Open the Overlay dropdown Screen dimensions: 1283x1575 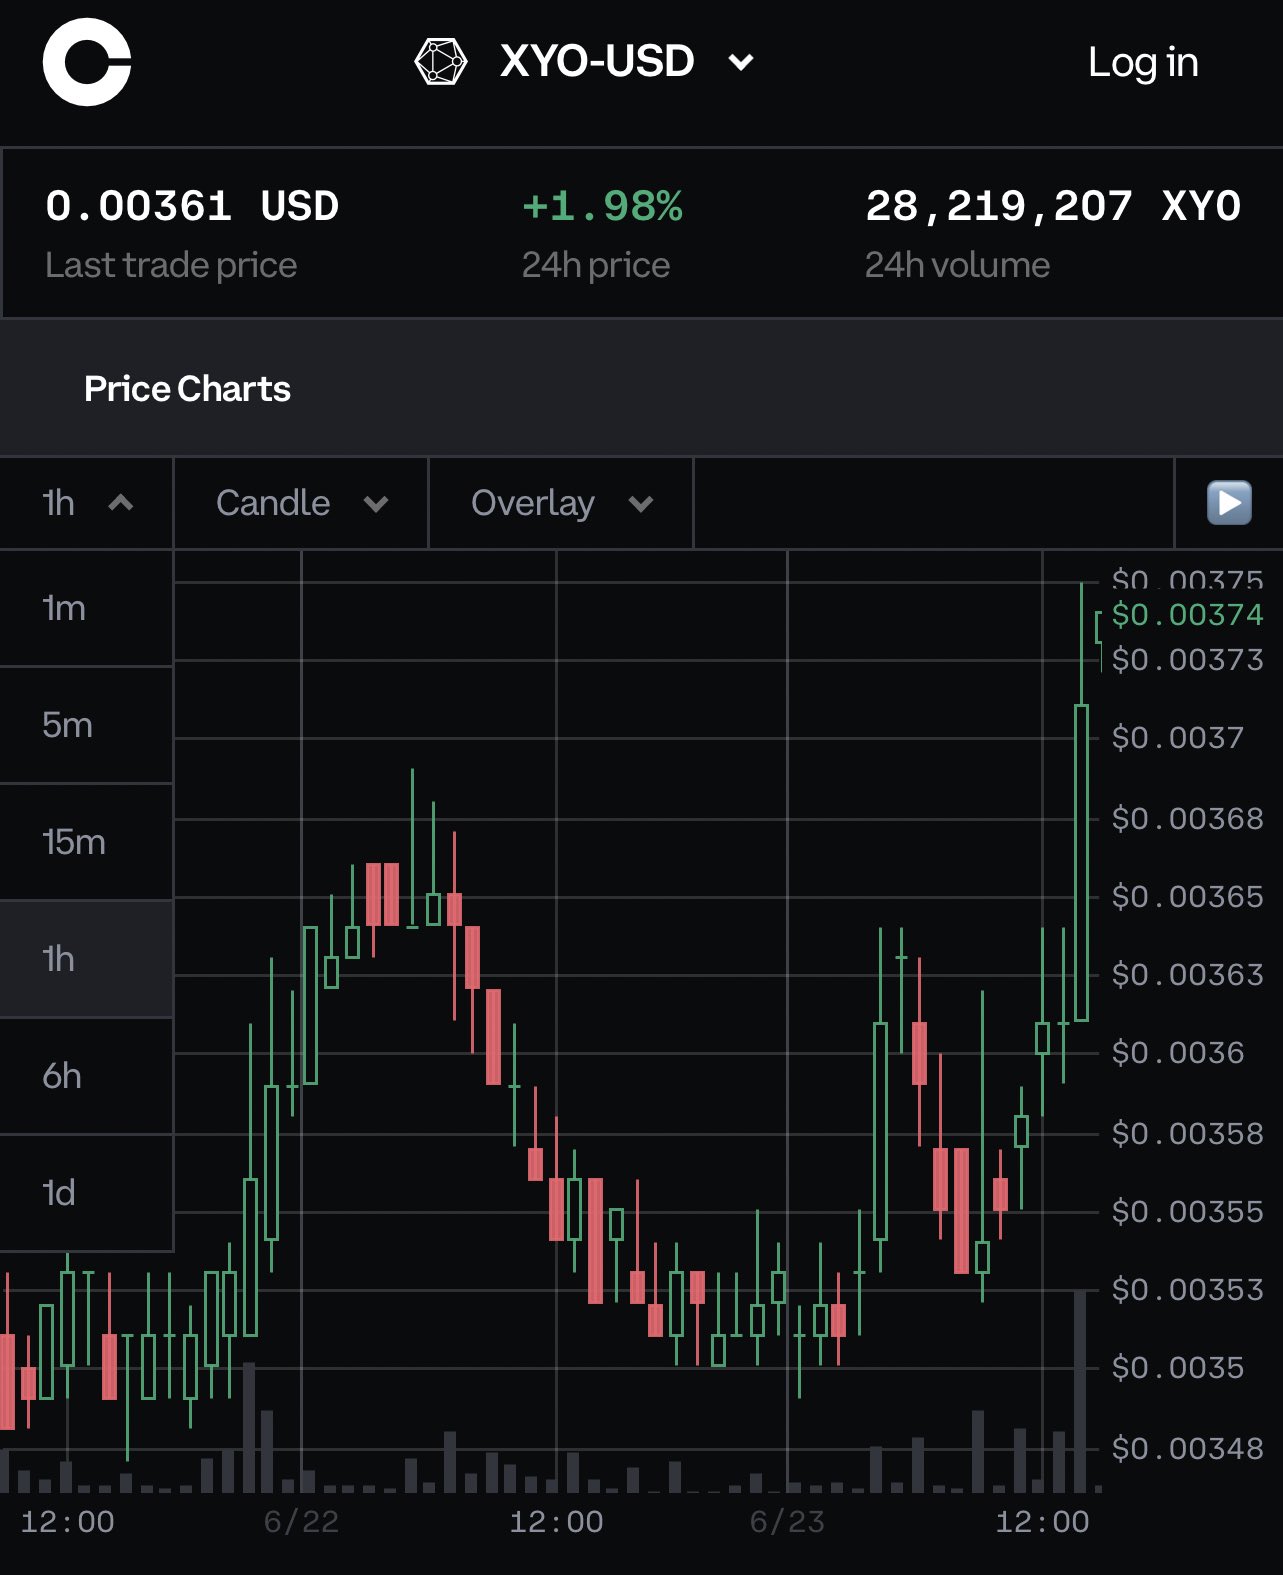(561, 503)
